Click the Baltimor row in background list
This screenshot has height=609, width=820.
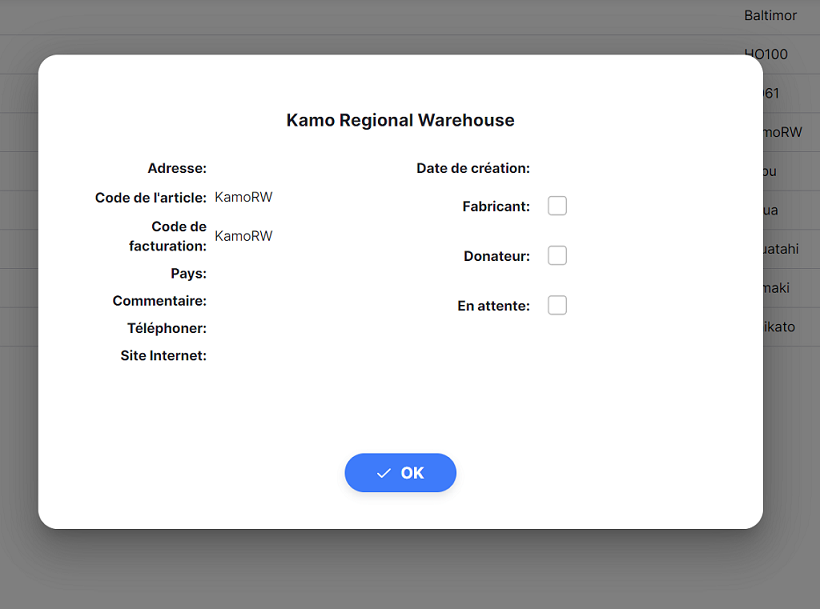(770, 16)
